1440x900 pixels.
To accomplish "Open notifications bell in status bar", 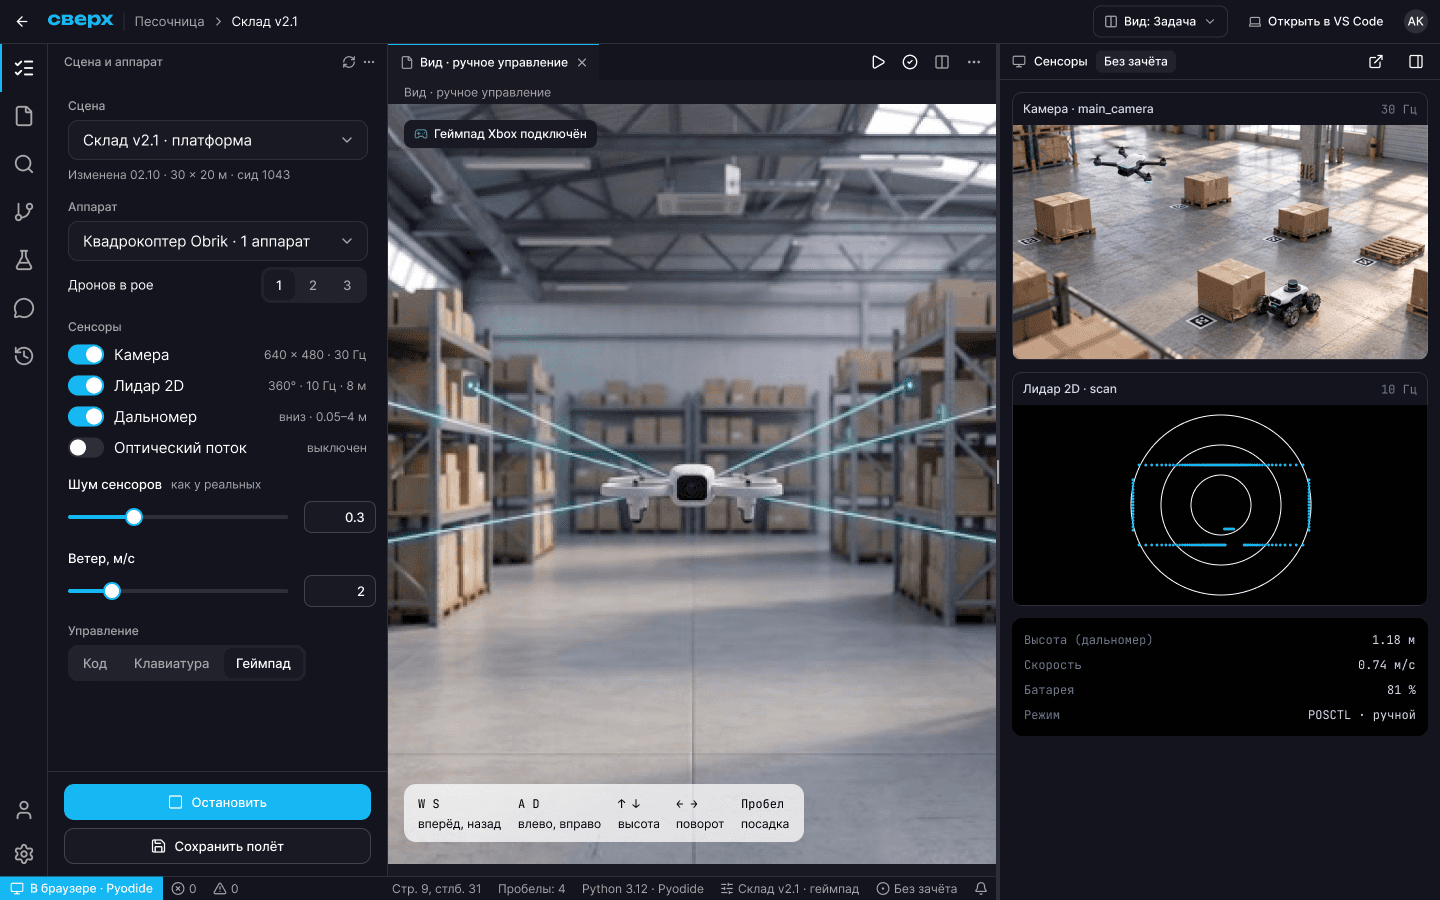I will click(981, 888).
